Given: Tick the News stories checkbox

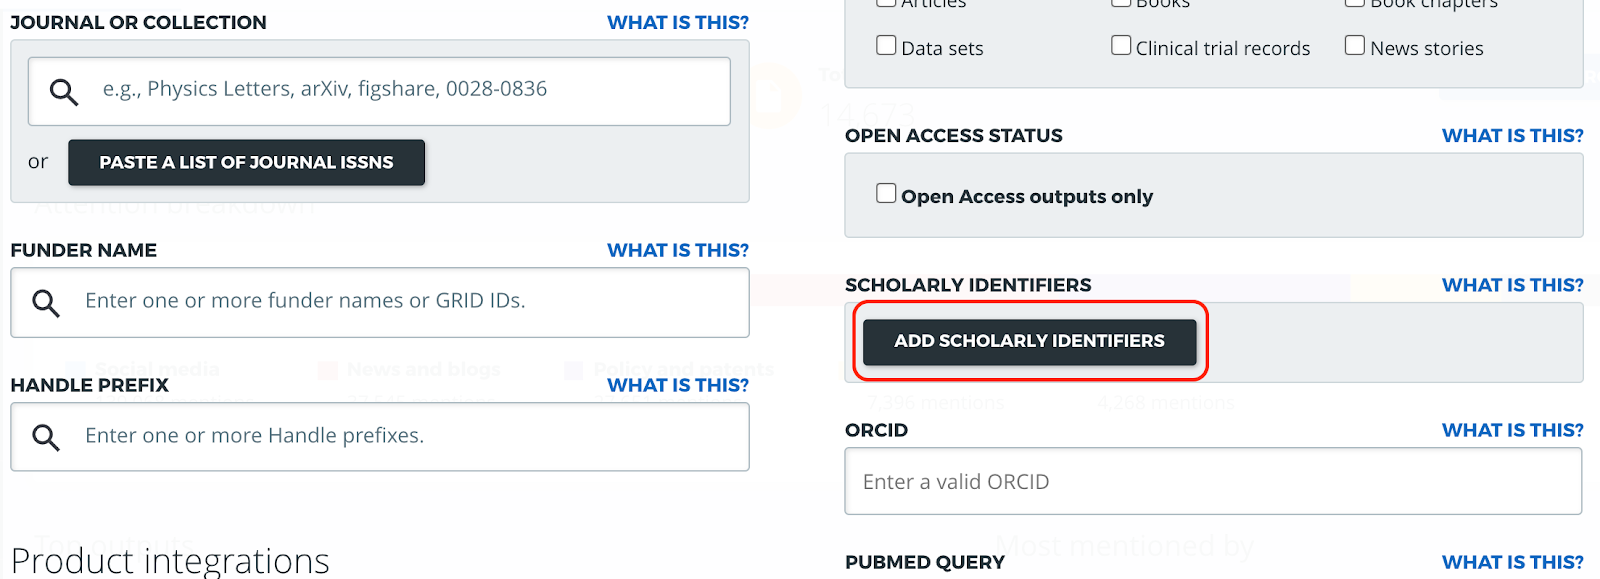Looking at the screenshot, I should [1355, 46].
